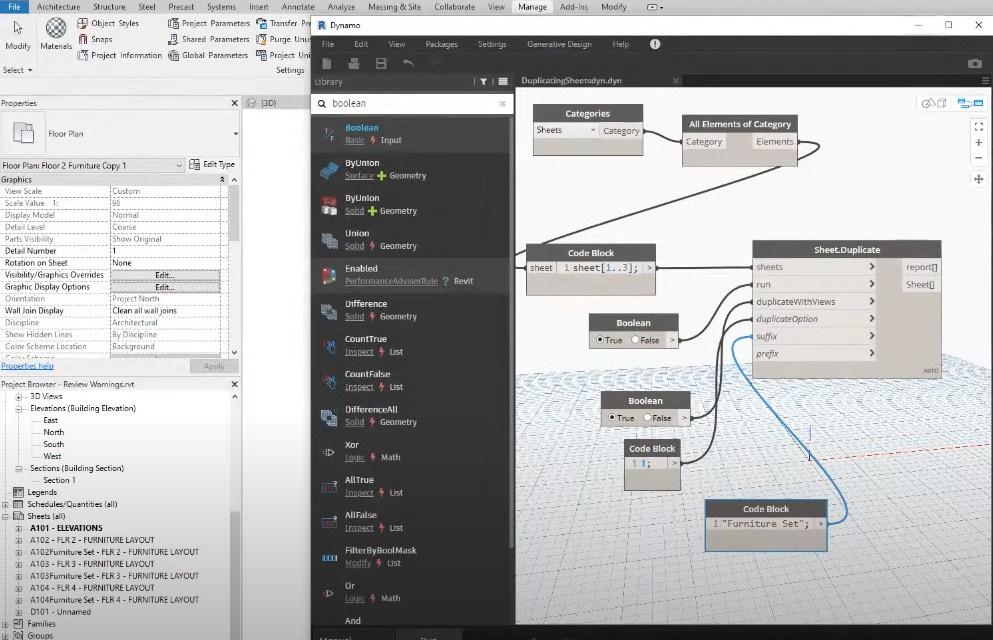Open the Manage ribbon tab in Revit
The width and height of the screenshot is (993, 640).
[532, 7]
